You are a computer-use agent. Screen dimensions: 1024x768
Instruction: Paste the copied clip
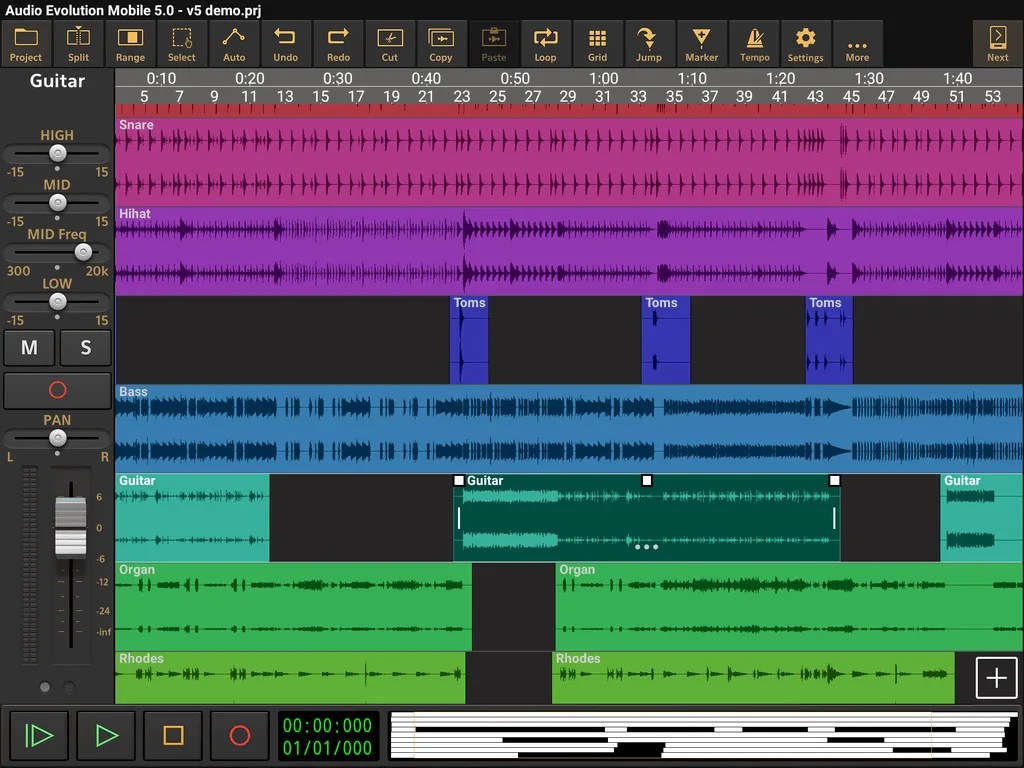pyautogui.click(x=493, y=43)
